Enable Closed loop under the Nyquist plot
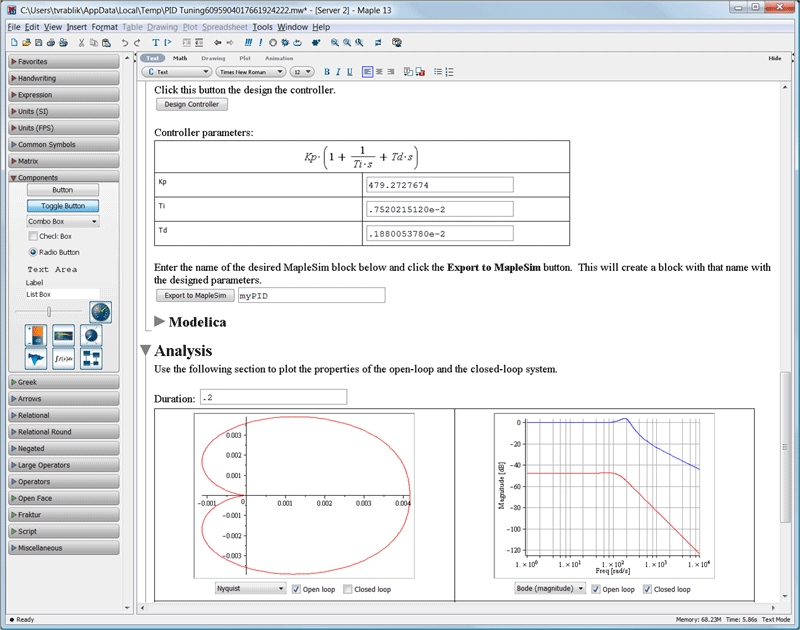800x630 pixels. pyautogui.click(x=347, y=589)
